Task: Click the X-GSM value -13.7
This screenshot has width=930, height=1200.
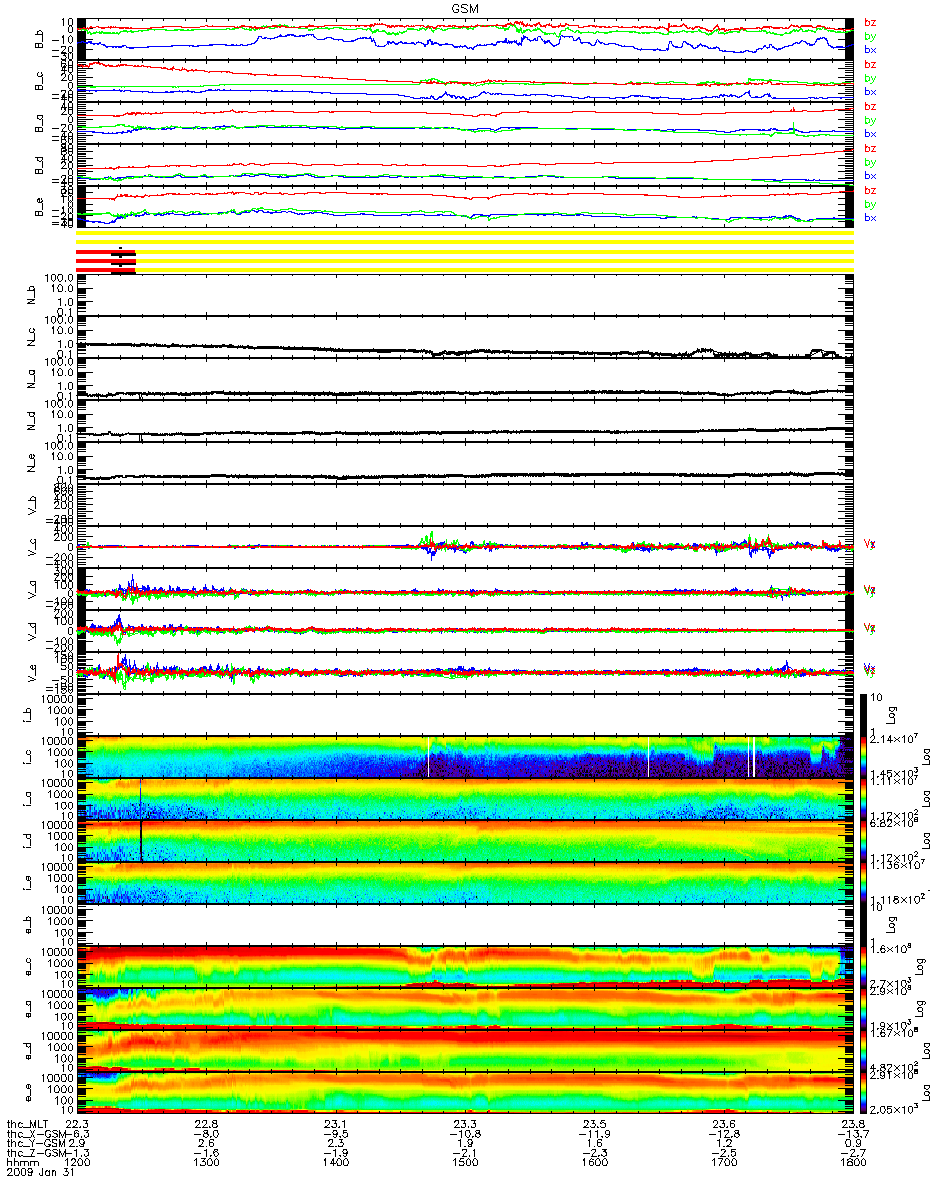Action: [852, 1134]
